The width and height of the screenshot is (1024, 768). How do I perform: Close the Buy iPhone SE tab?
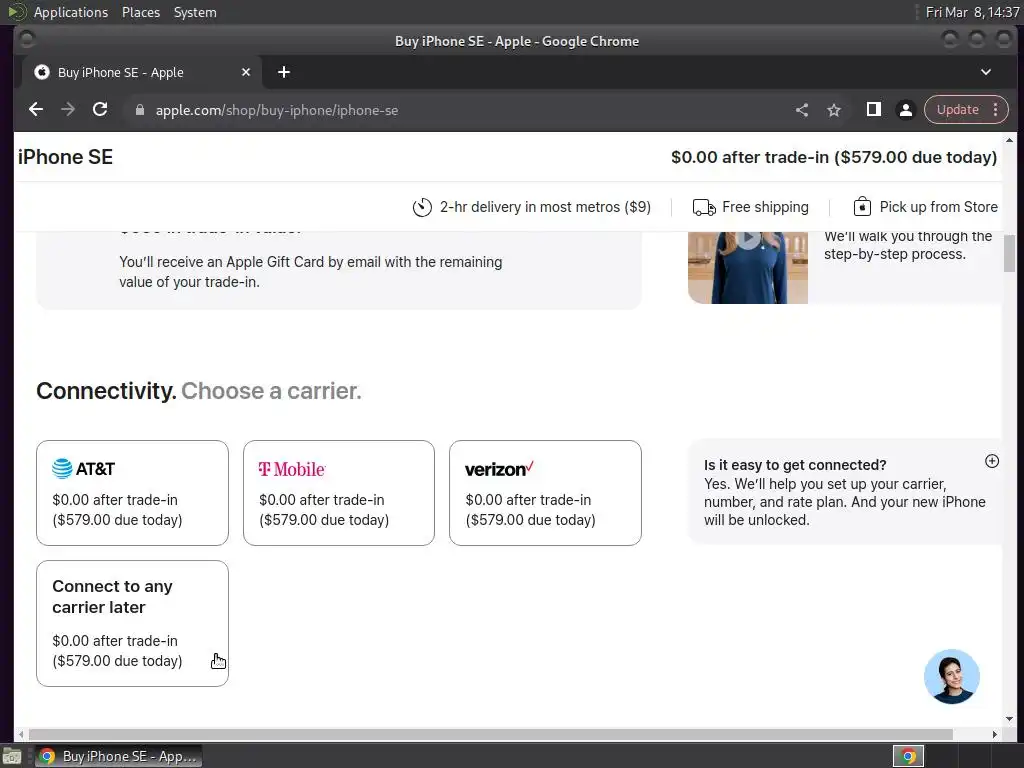pyautogui.click(x=246, y=72)
